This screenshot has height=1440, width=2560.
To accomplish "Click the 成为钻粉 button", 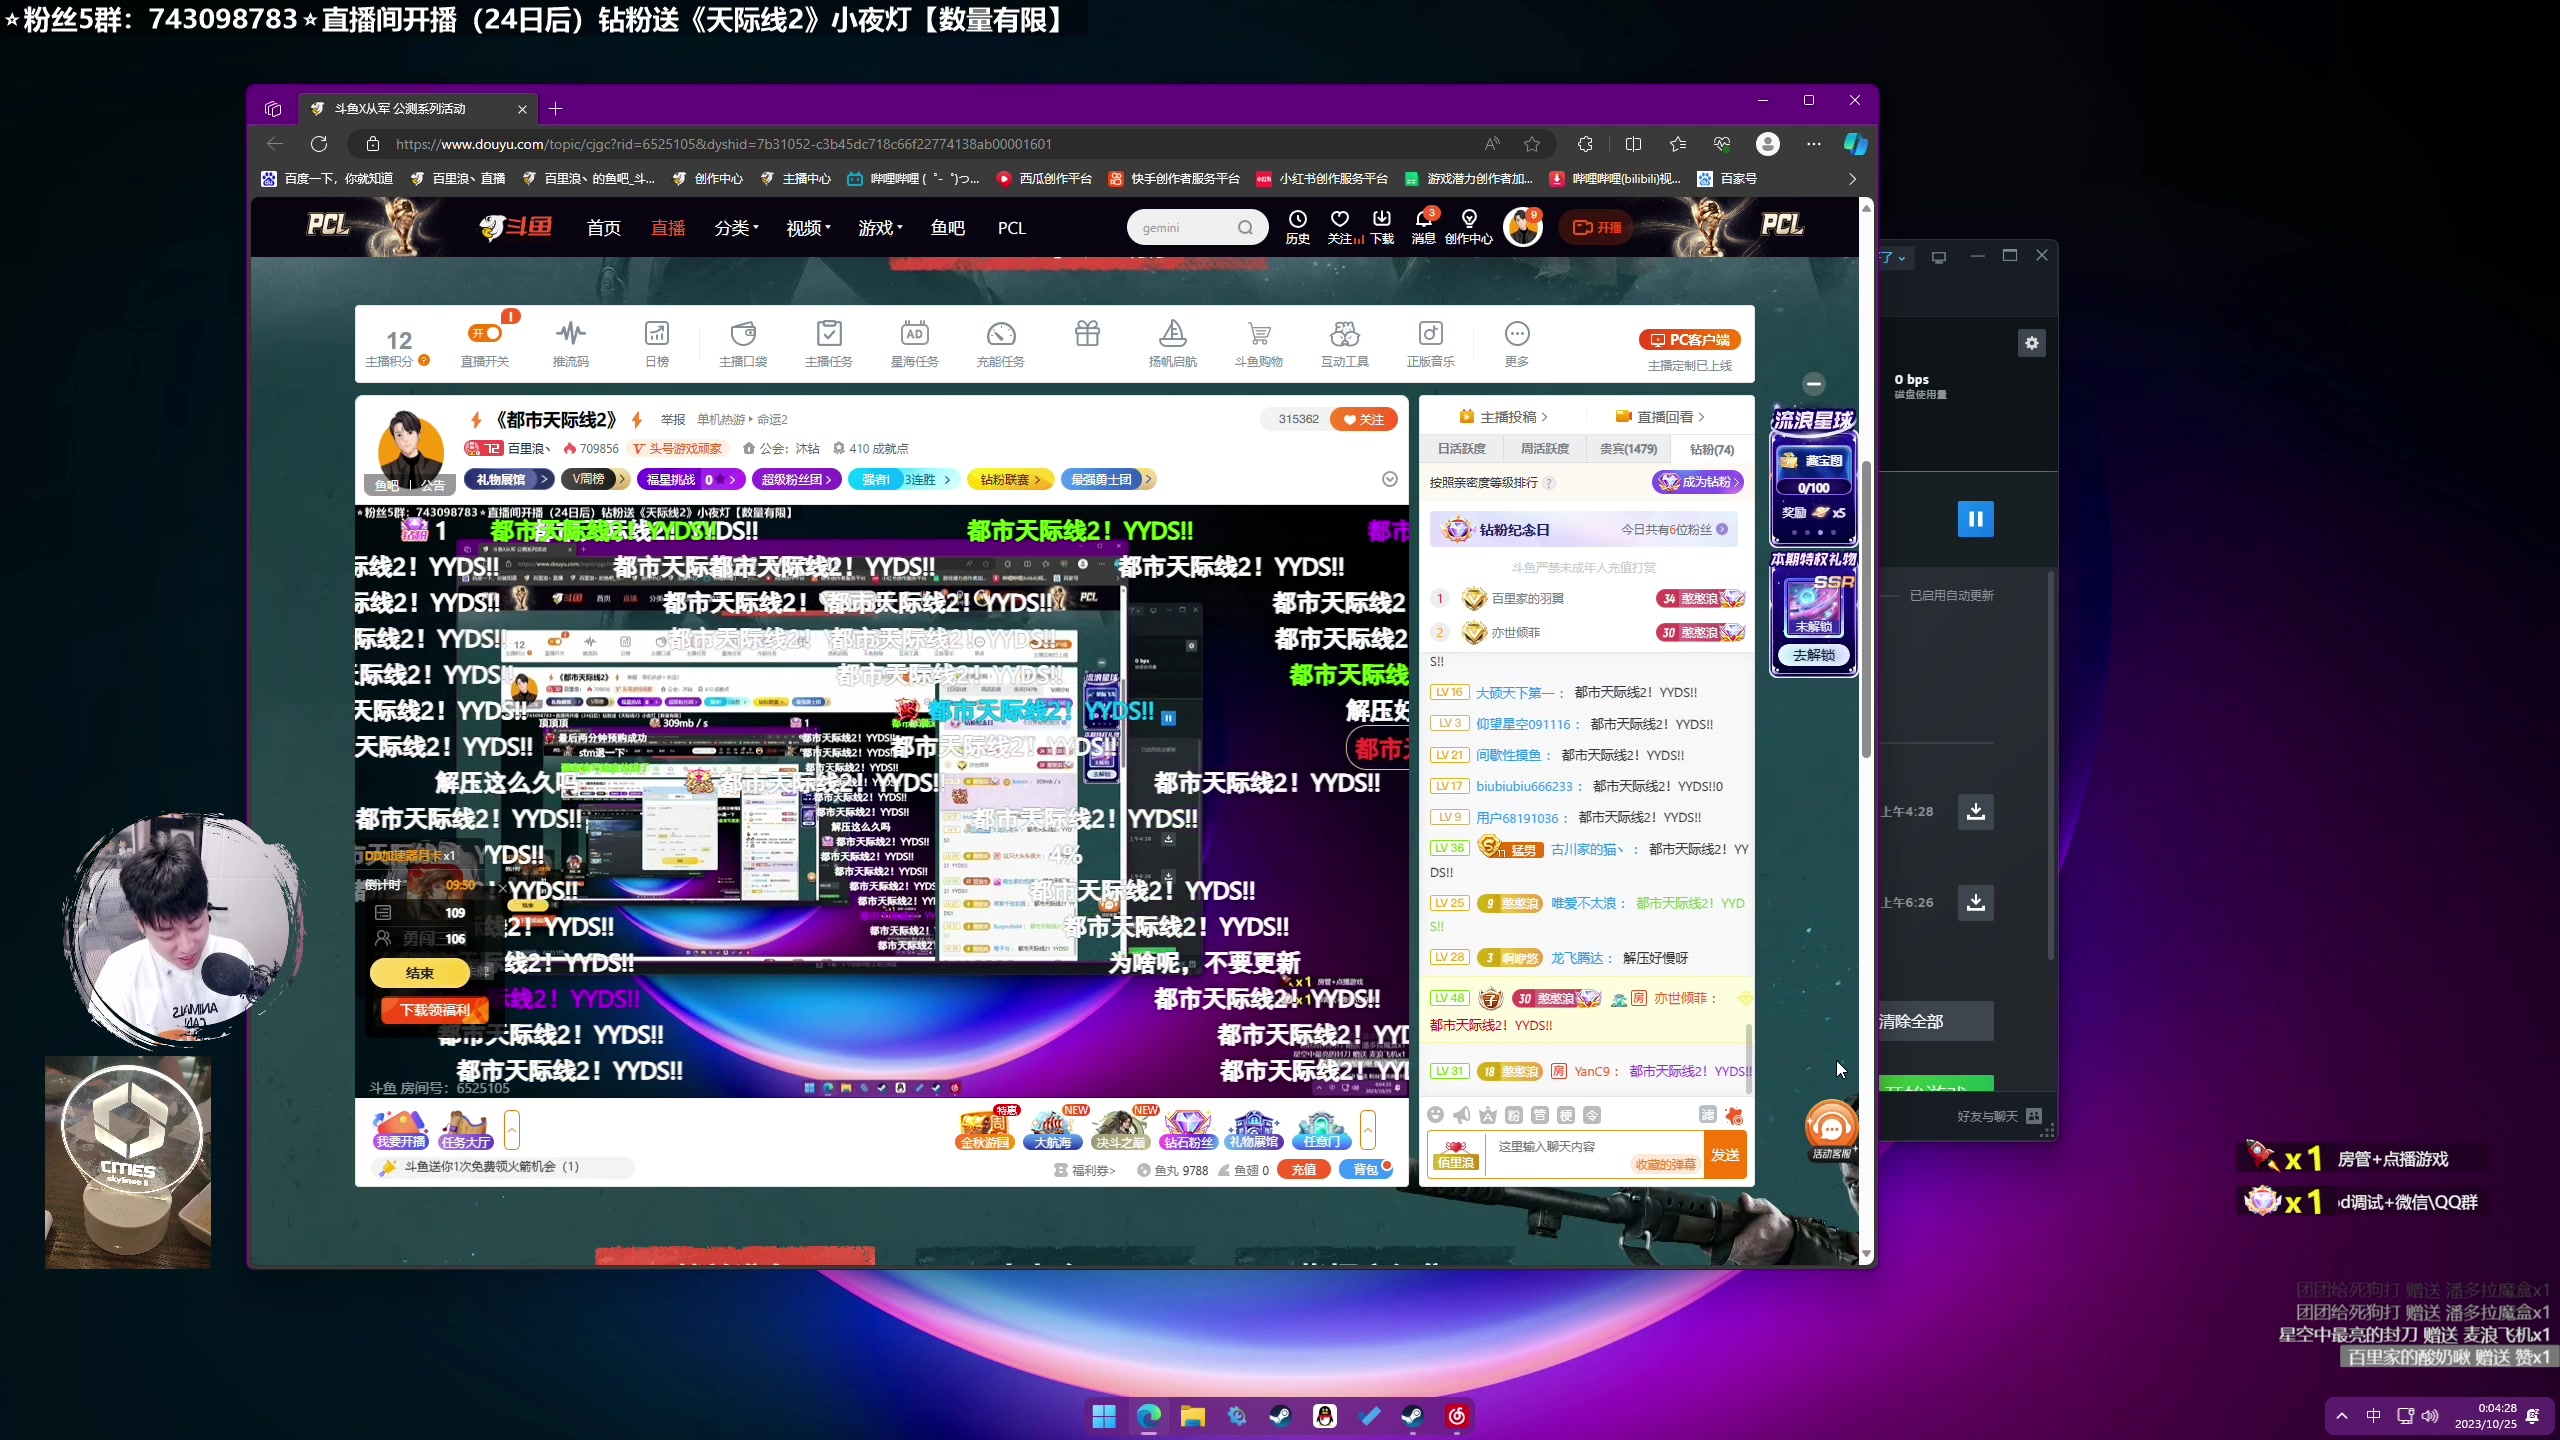I will tap(1698, 482).
